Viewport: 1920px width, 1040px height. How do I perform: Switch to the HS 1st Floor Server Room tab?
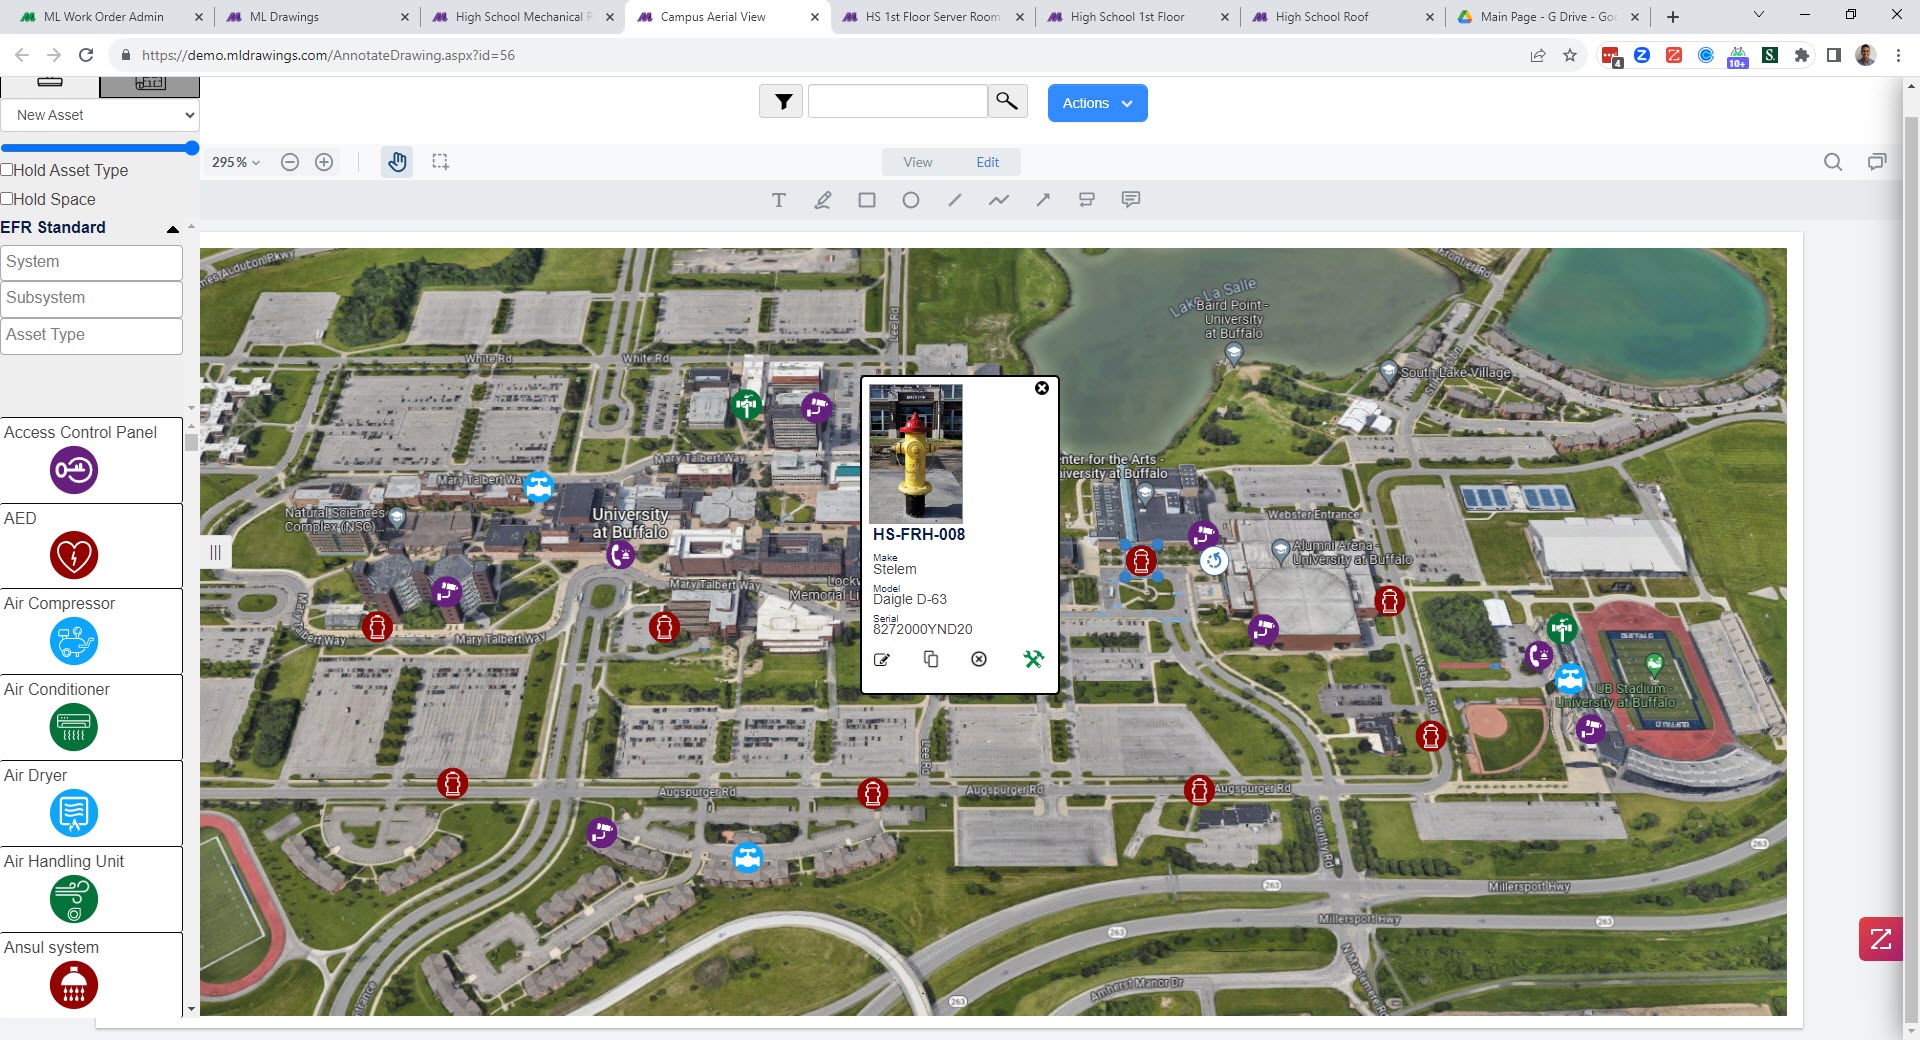pyautogui.click(x=932, y=17)
